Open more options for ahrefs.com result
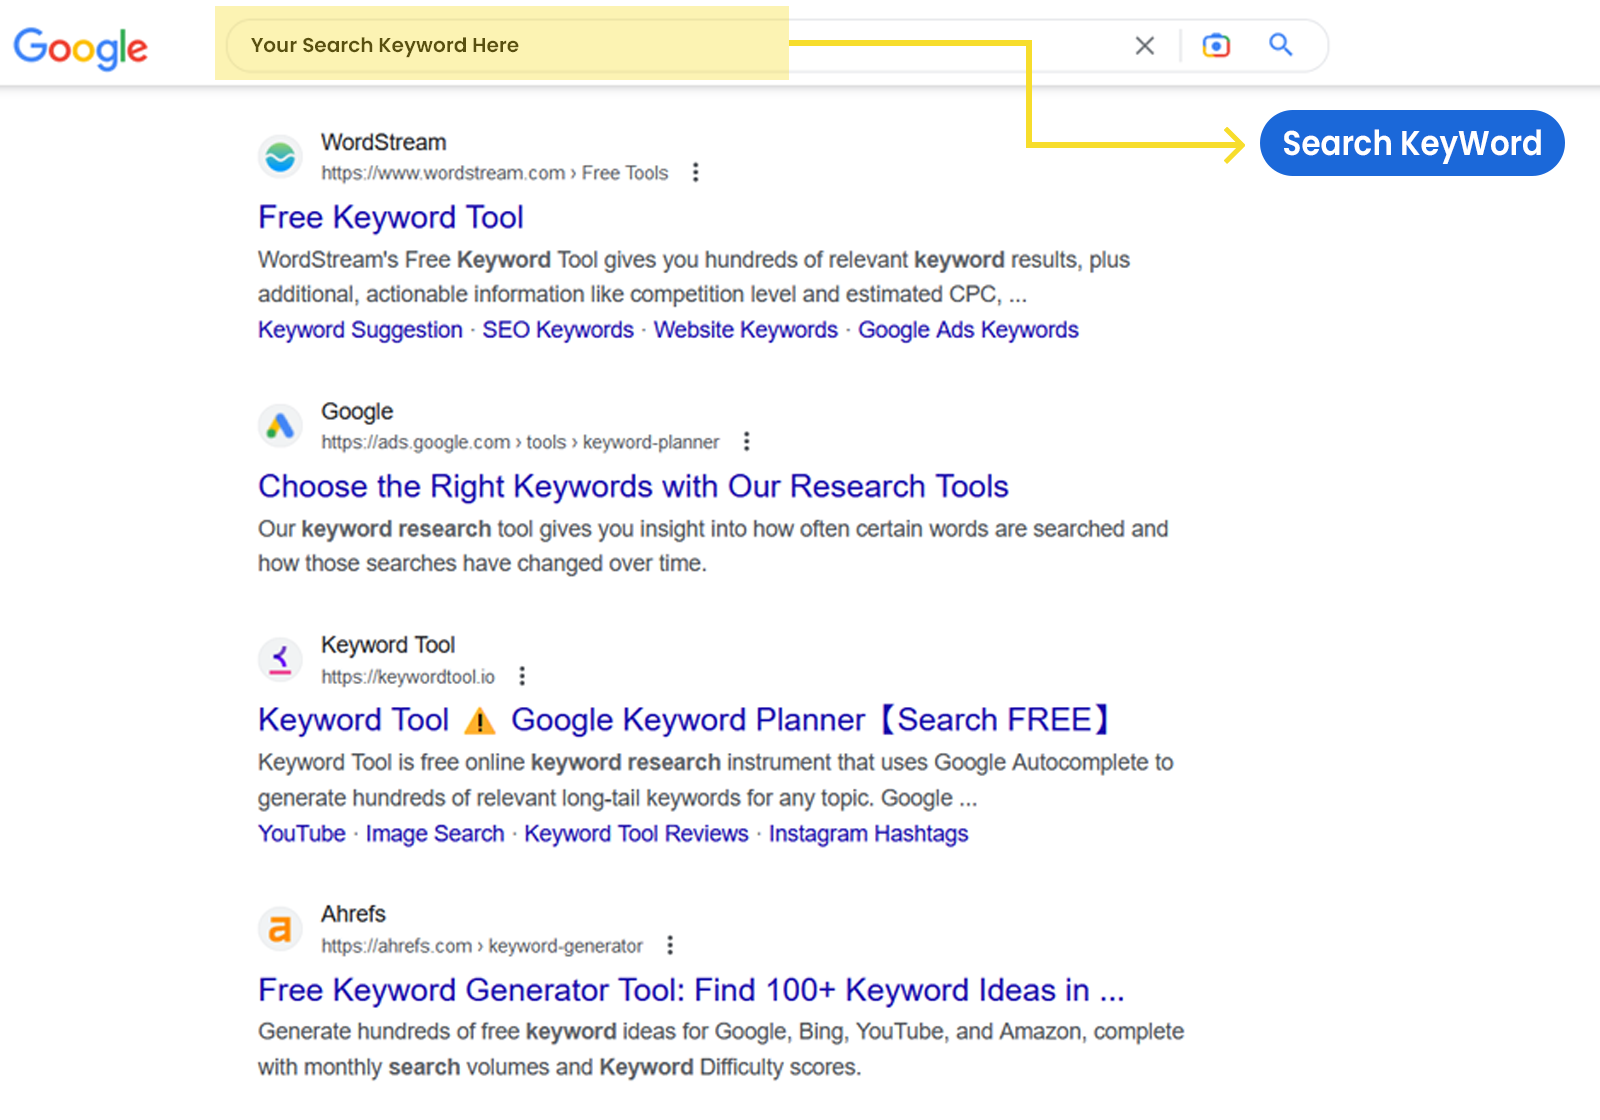This screenshot has height=1120, width=1600. (x=670, y=945)
